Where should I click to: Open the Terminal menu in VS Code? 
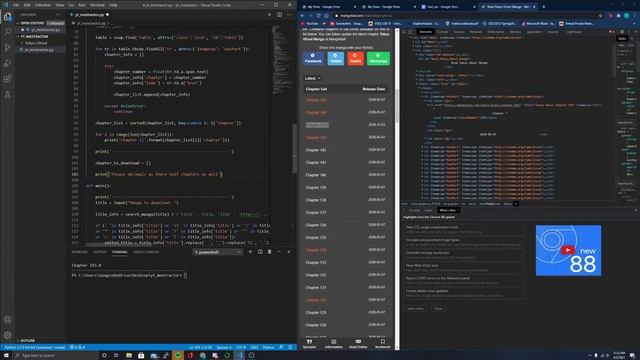(97, 5)
